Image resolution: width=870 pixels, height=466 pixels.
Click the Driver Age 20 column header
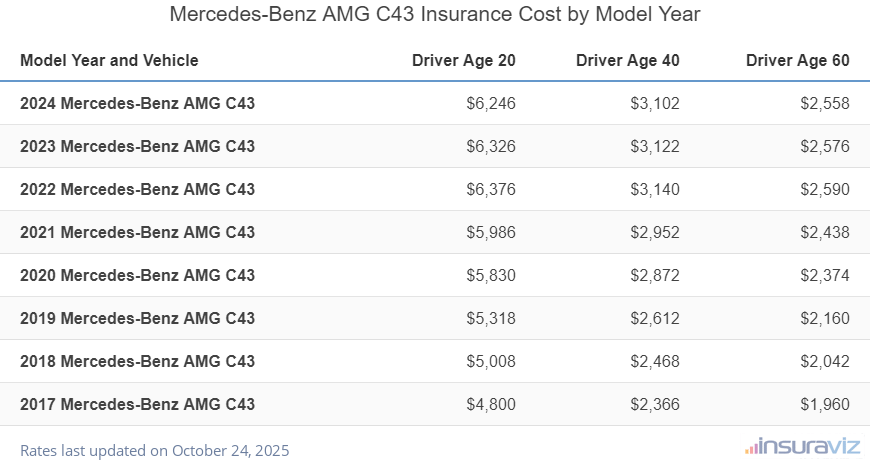[x=464, y=60]
